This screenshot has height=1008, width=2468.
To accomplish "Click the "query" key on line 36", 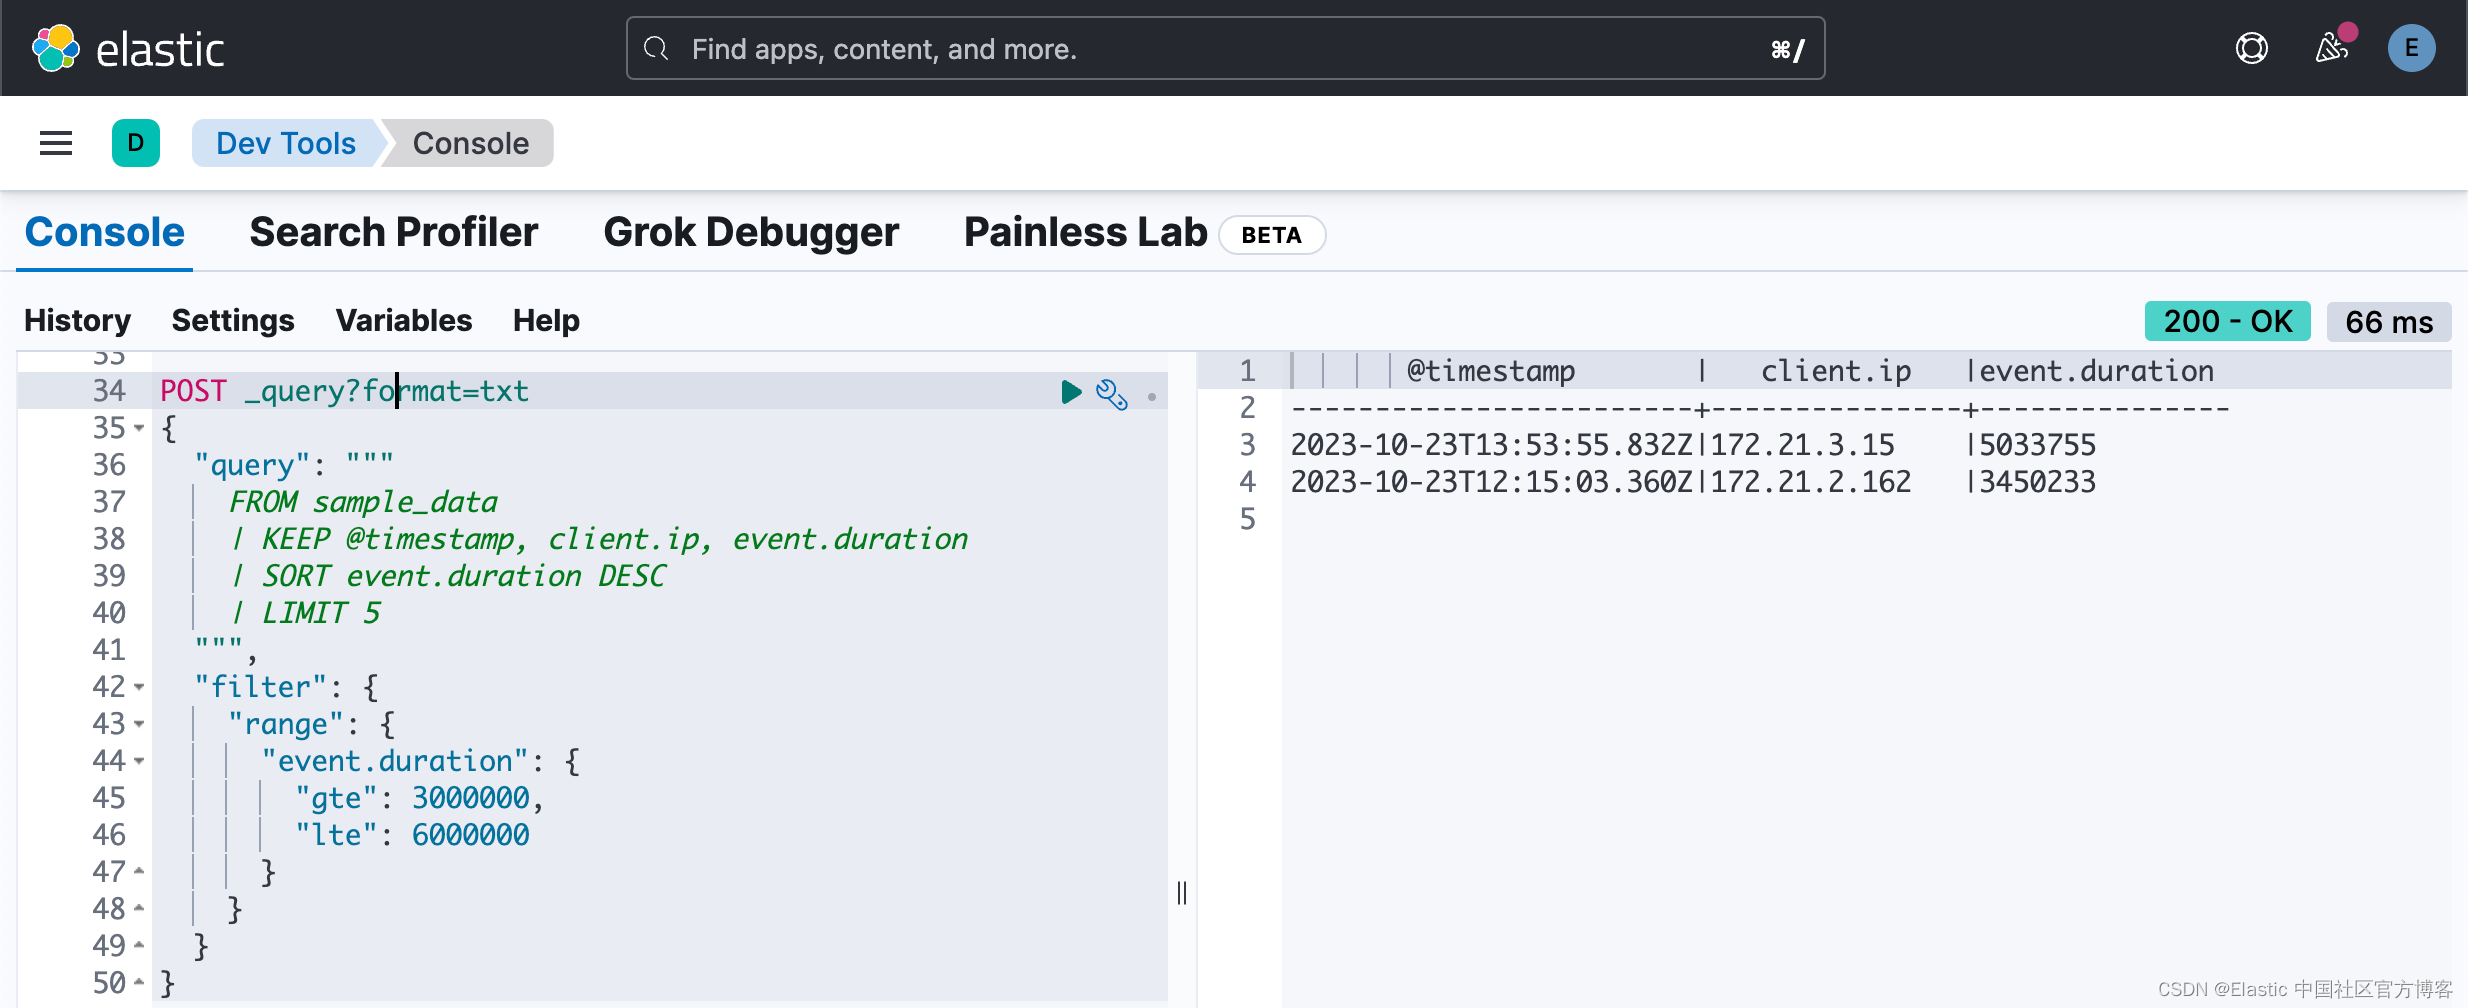I will (x=252, y=465).
